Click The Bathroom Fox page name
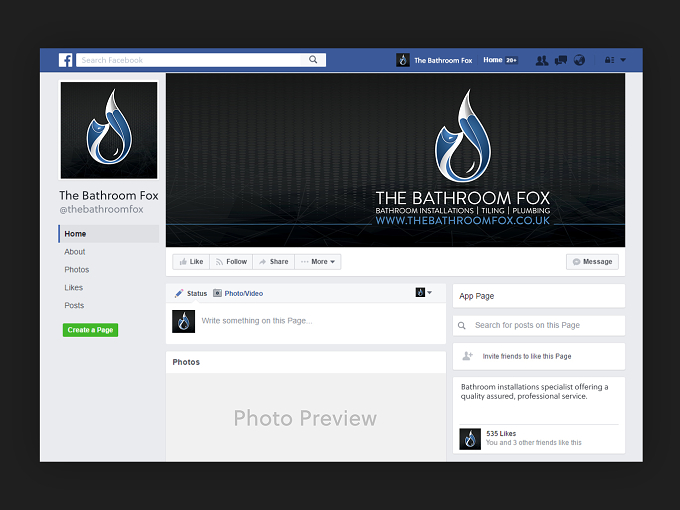The width and height of the screenshot is (680, 510). point(109,196)
